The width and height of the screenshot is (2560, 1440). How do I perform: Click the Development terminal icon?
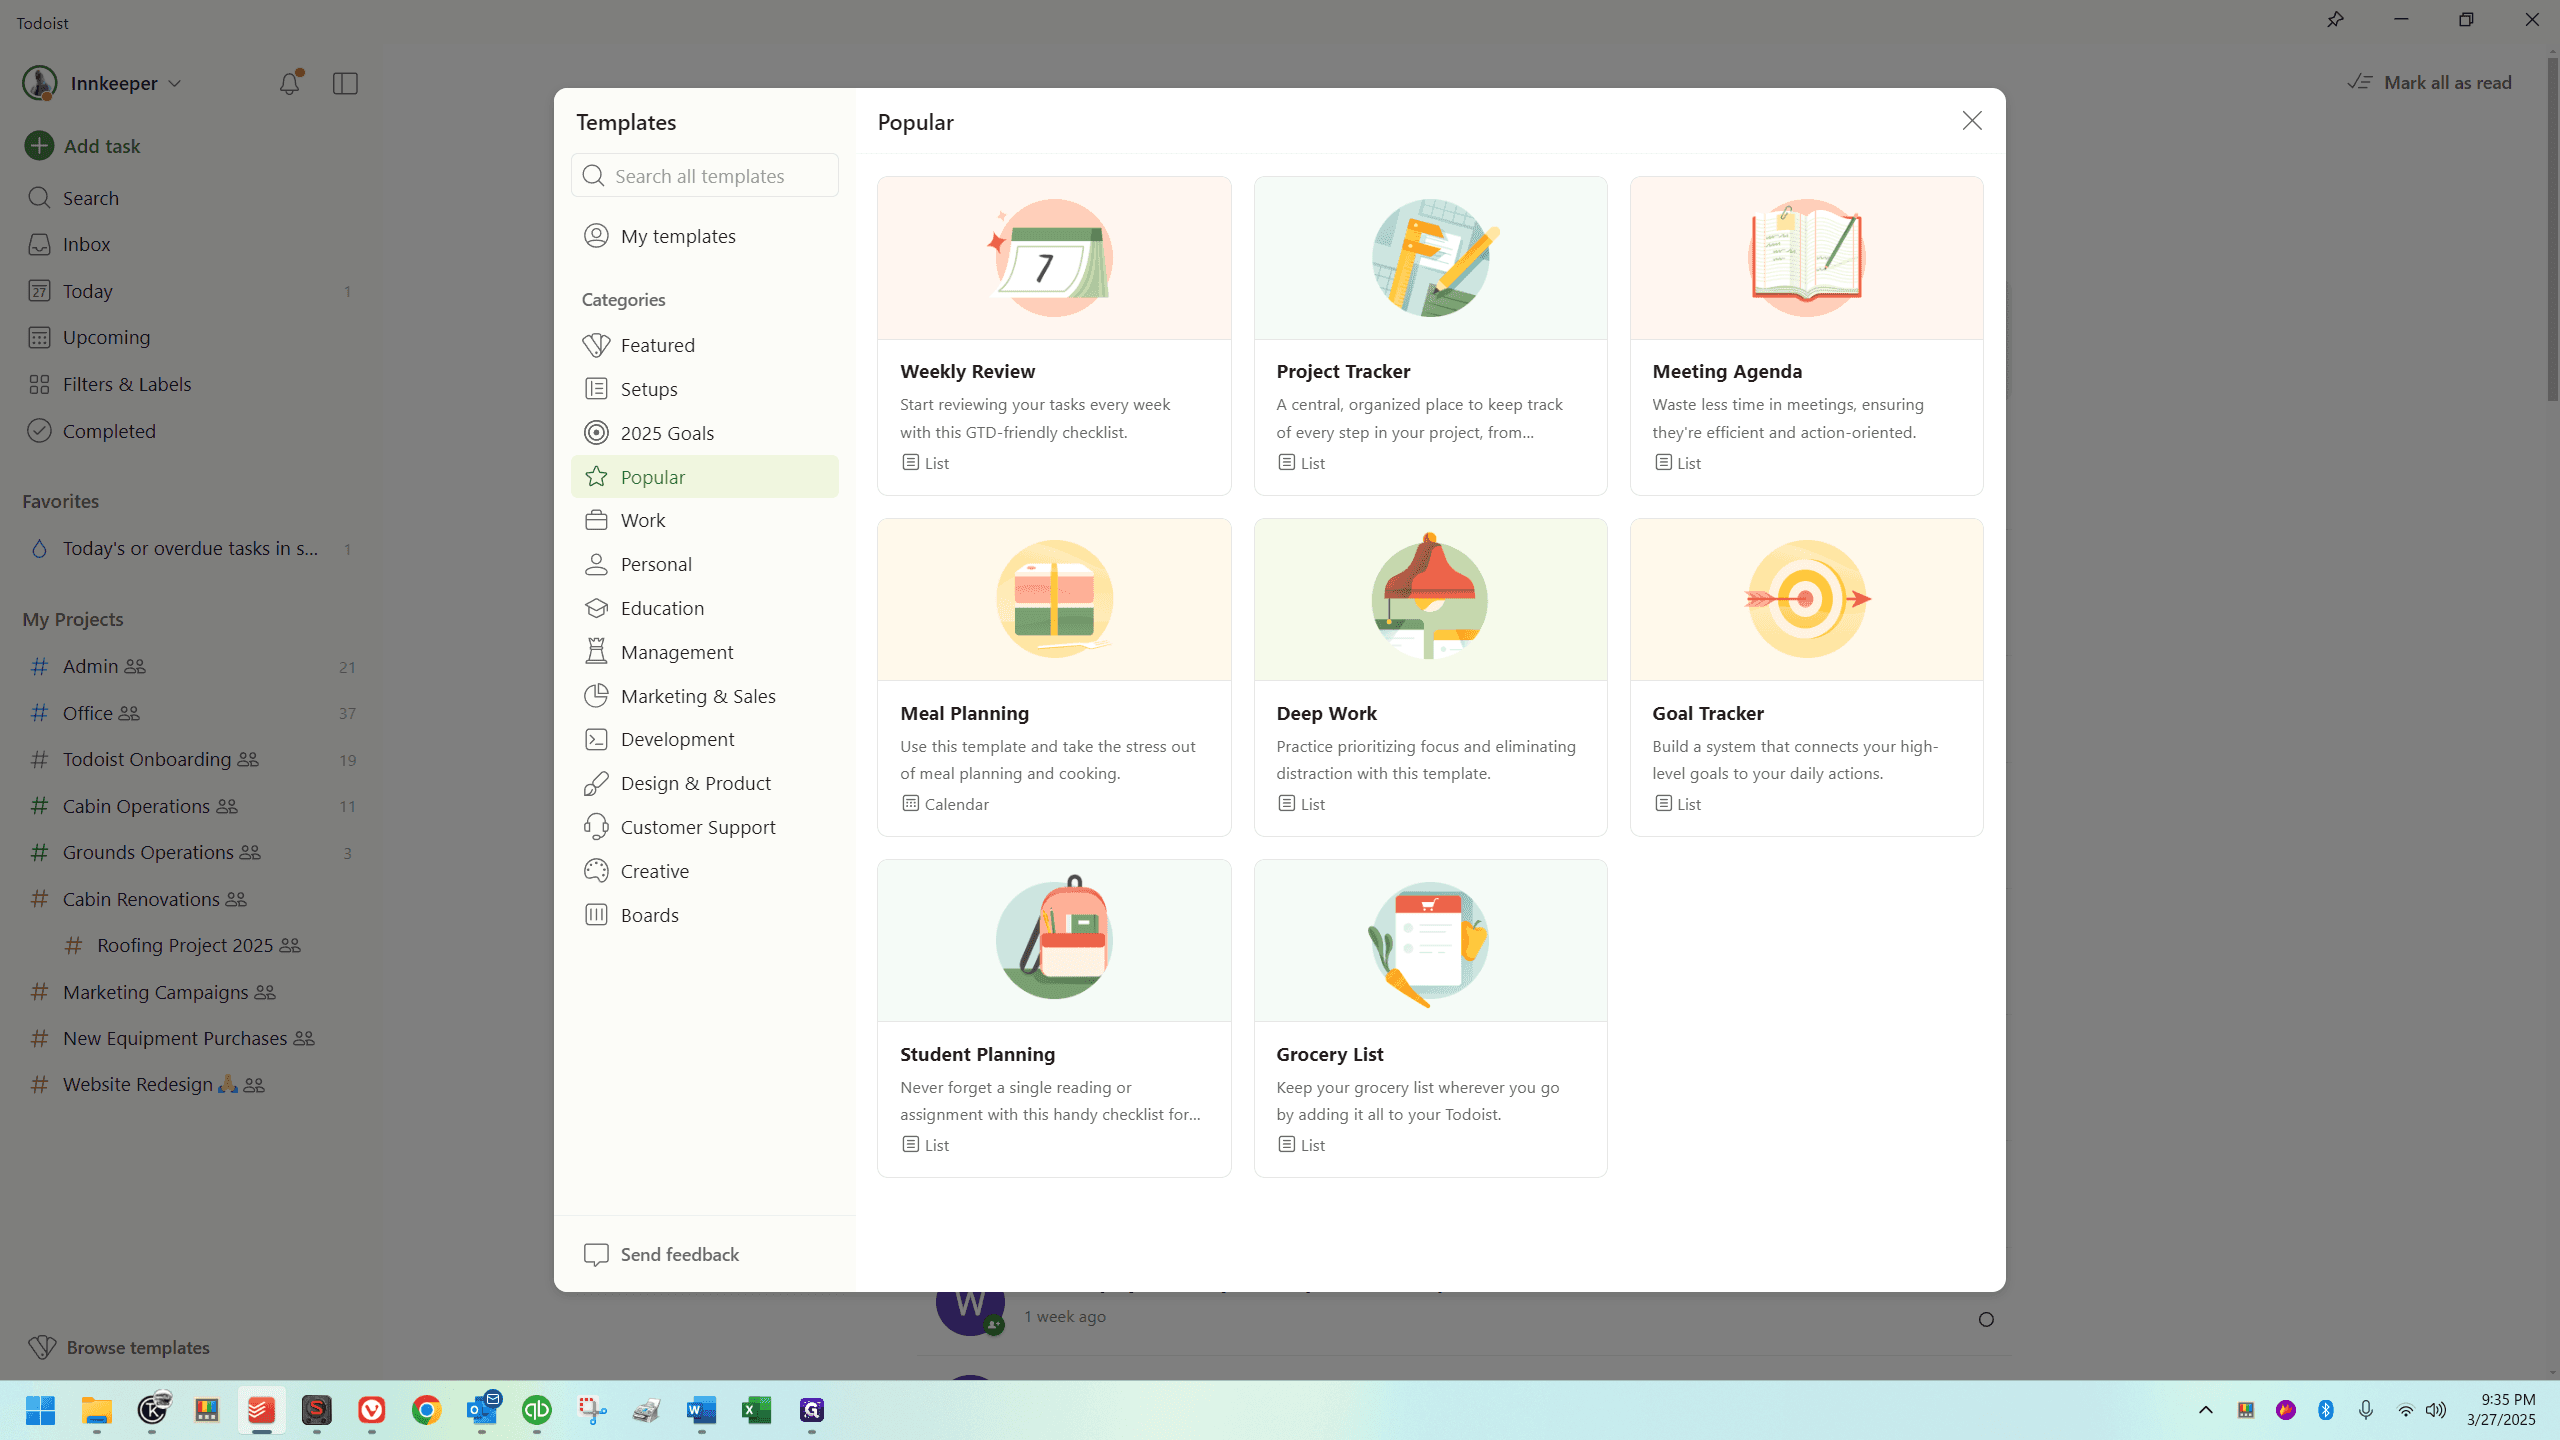click(x=596, y=739)
